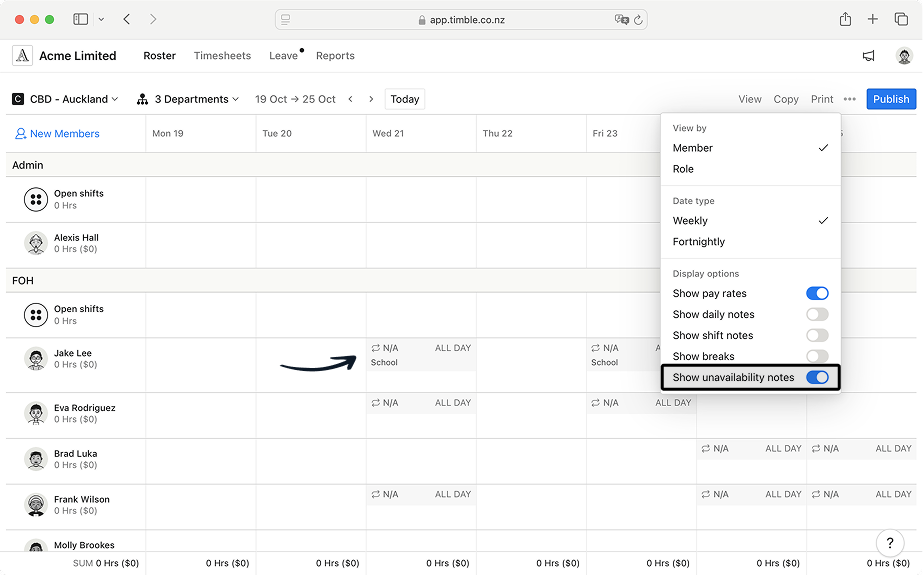This screenshot has width=923, height=576.
Task: Click the Publish button
Action: 891,99
